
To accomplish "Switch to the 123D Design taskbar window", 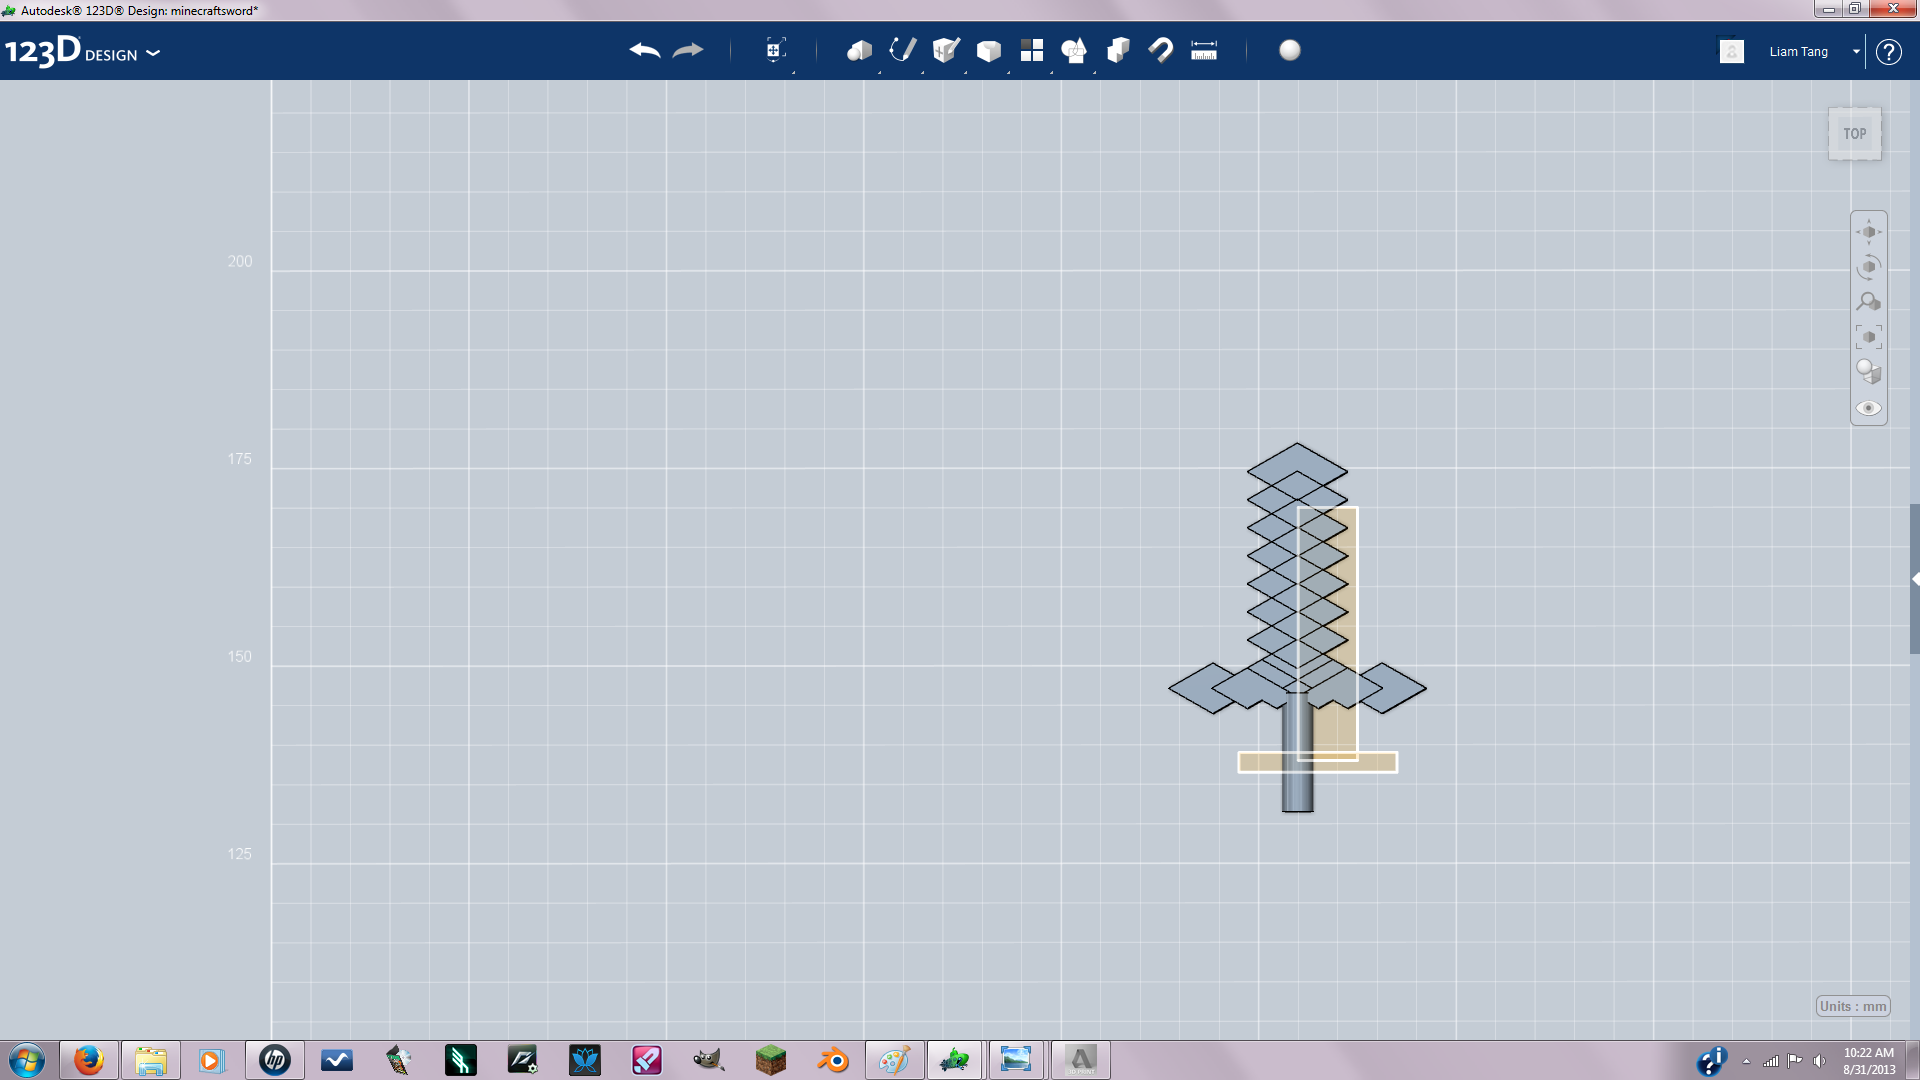I will [956, 1060].
